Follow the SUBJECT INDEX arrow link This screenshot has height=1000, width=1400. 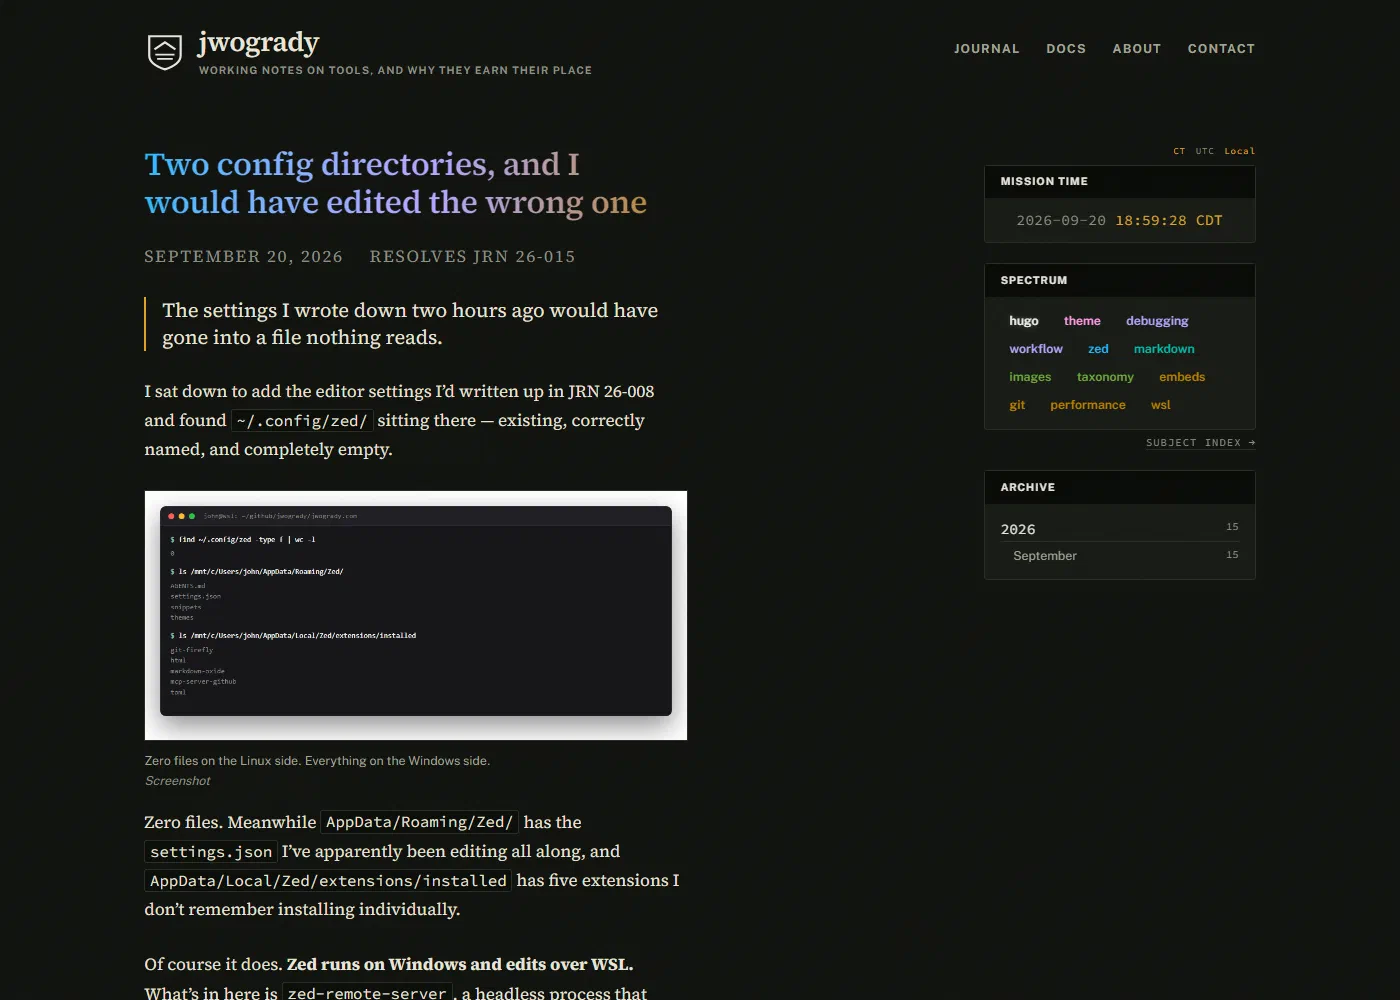coord(1200,442)
